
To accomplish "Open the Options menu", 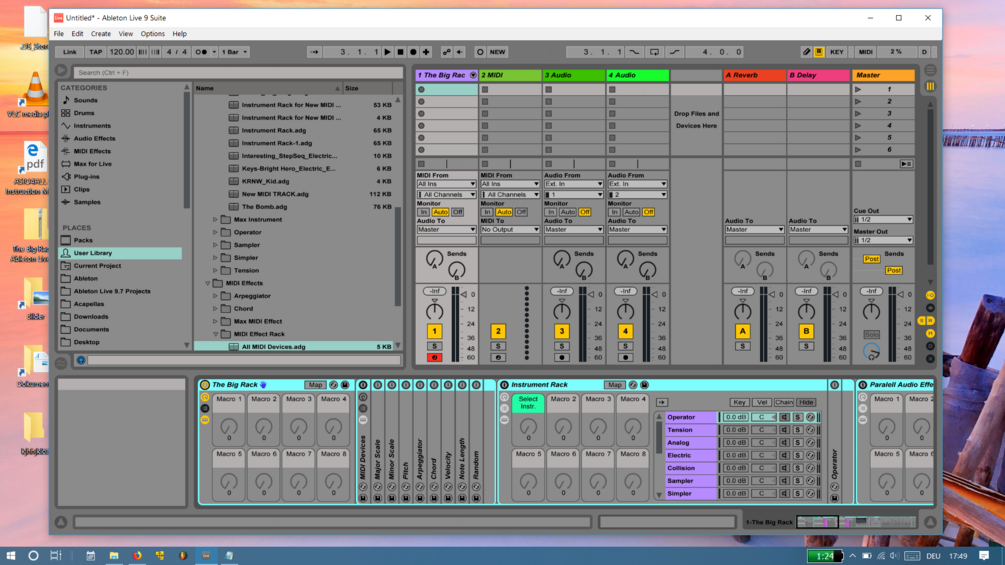I will click(x=153, y=33).
